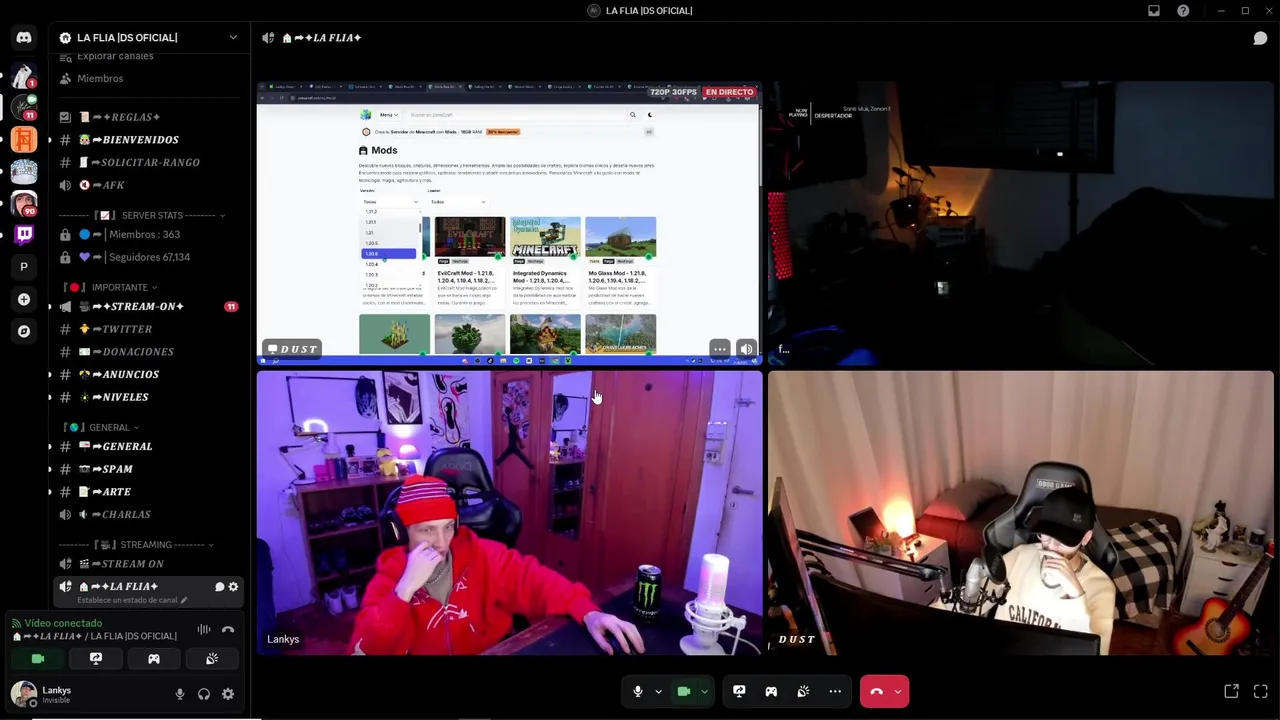Open soundboard in bottom call bar
The width and height of the screenshot is (1280, 720).
pos(803,691)
